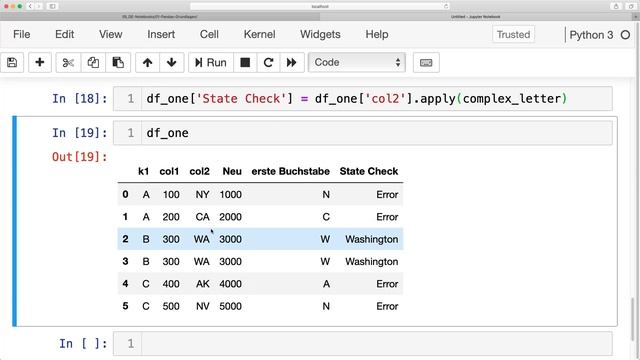
Task: Paste cells below icon
Action: coord(118,62)
